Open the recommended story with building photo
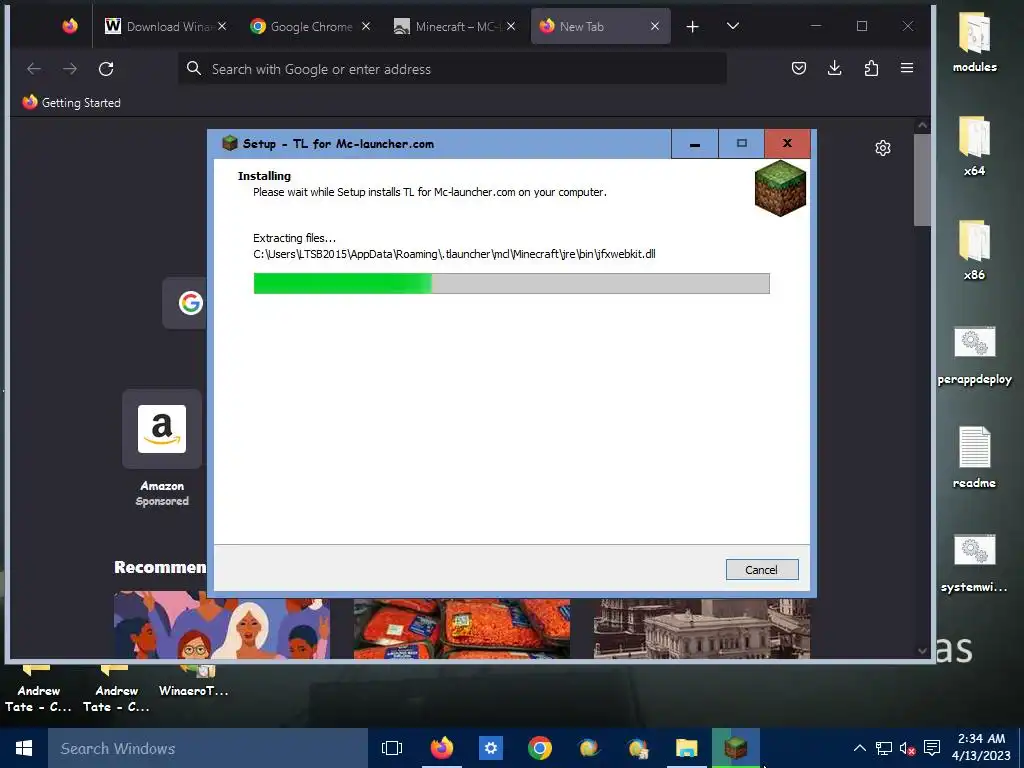Viewport: 1024px width, 768px height. tap(701, 627)
